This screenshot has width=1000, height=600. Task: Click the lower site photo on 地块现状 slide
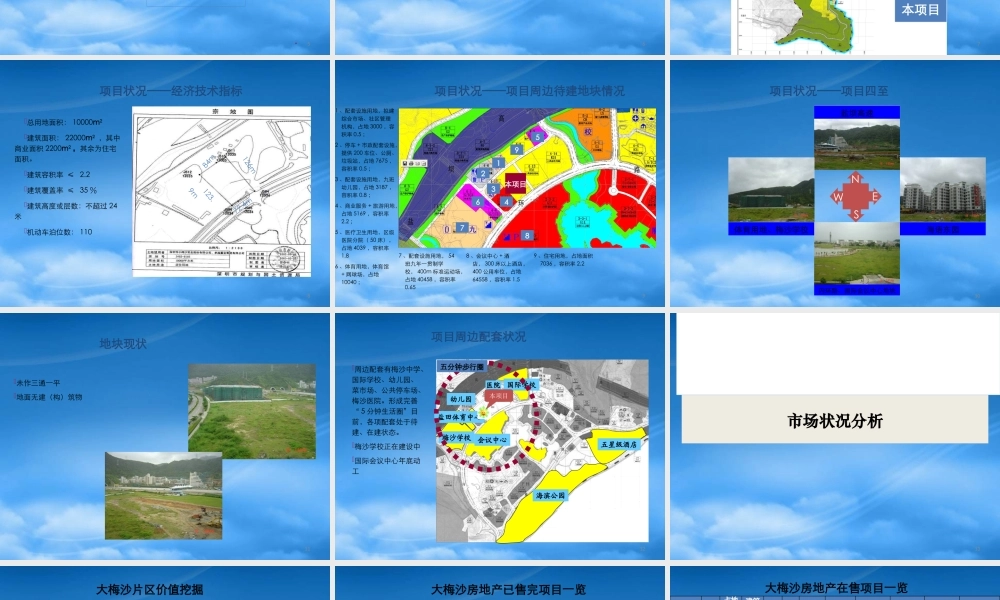point(163,495)
